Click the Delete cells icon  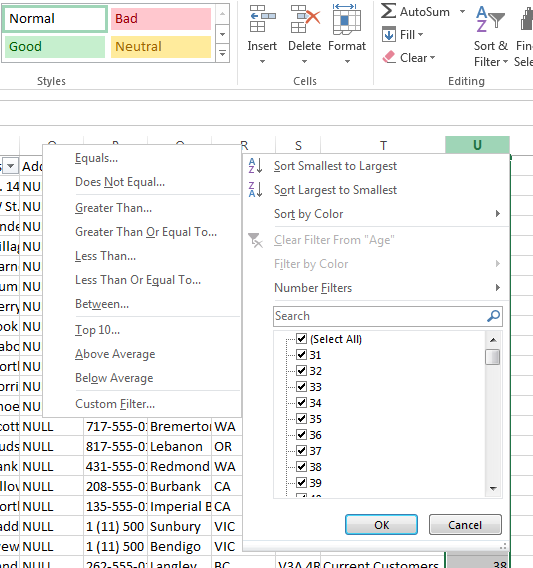[305, 19]
